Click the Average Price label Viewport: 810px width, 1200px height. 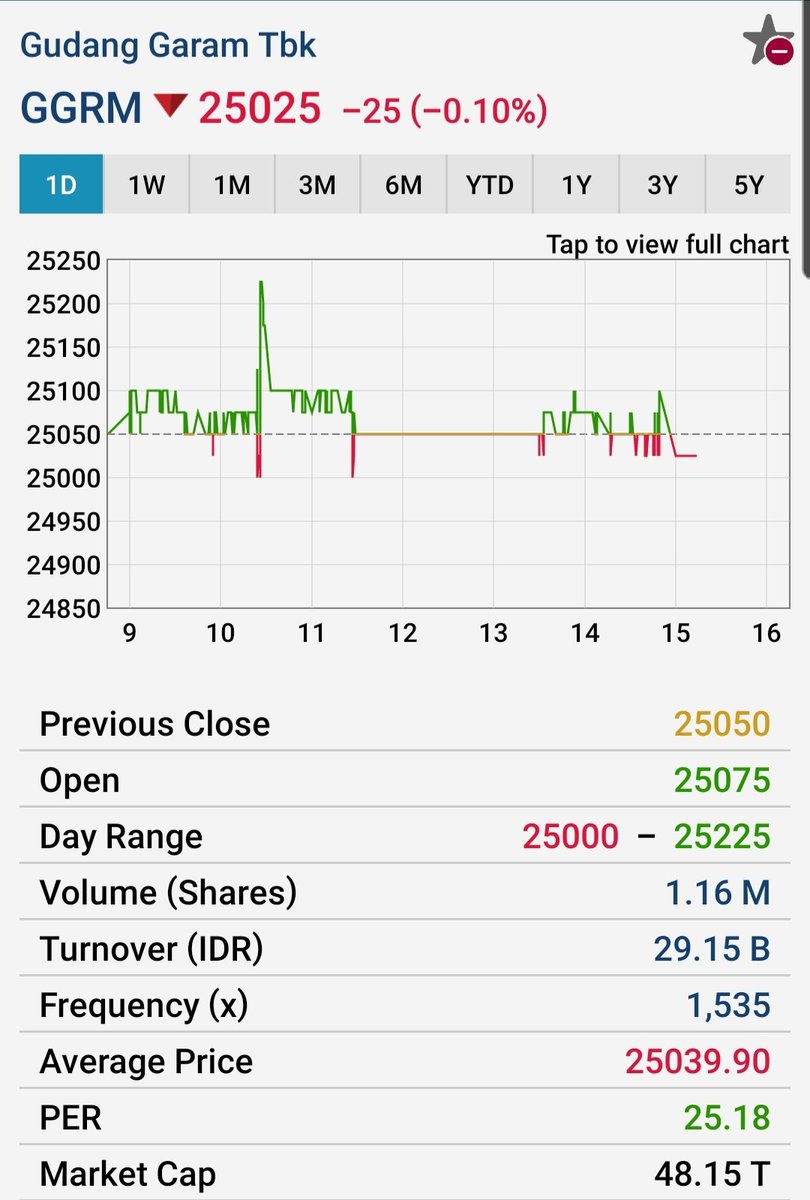click(x=146, y=1061)
